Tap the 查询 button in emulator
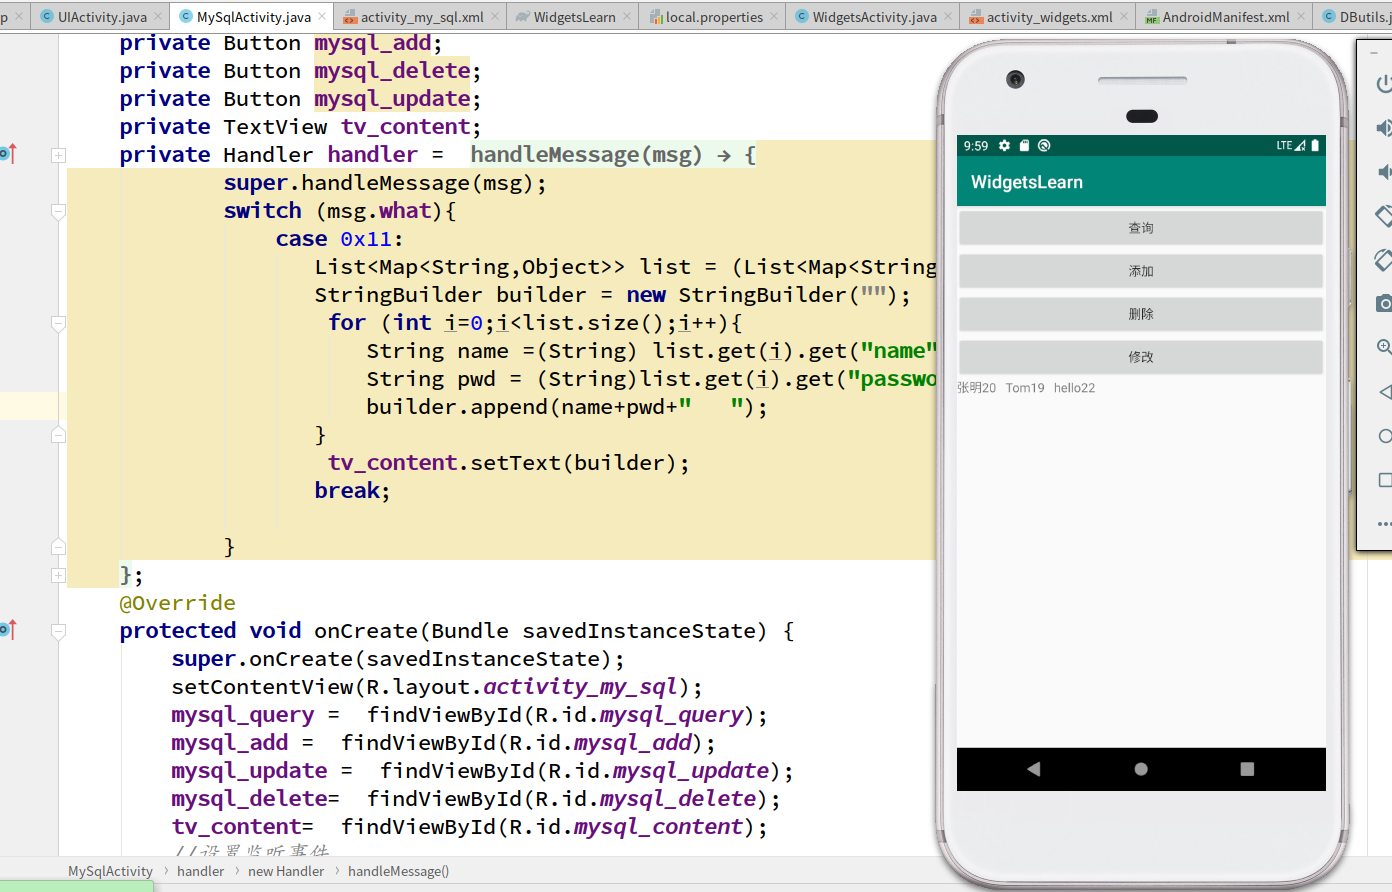Image resolution: width=1392 pixels, height=892 pixels. [x=1141, y=228]
